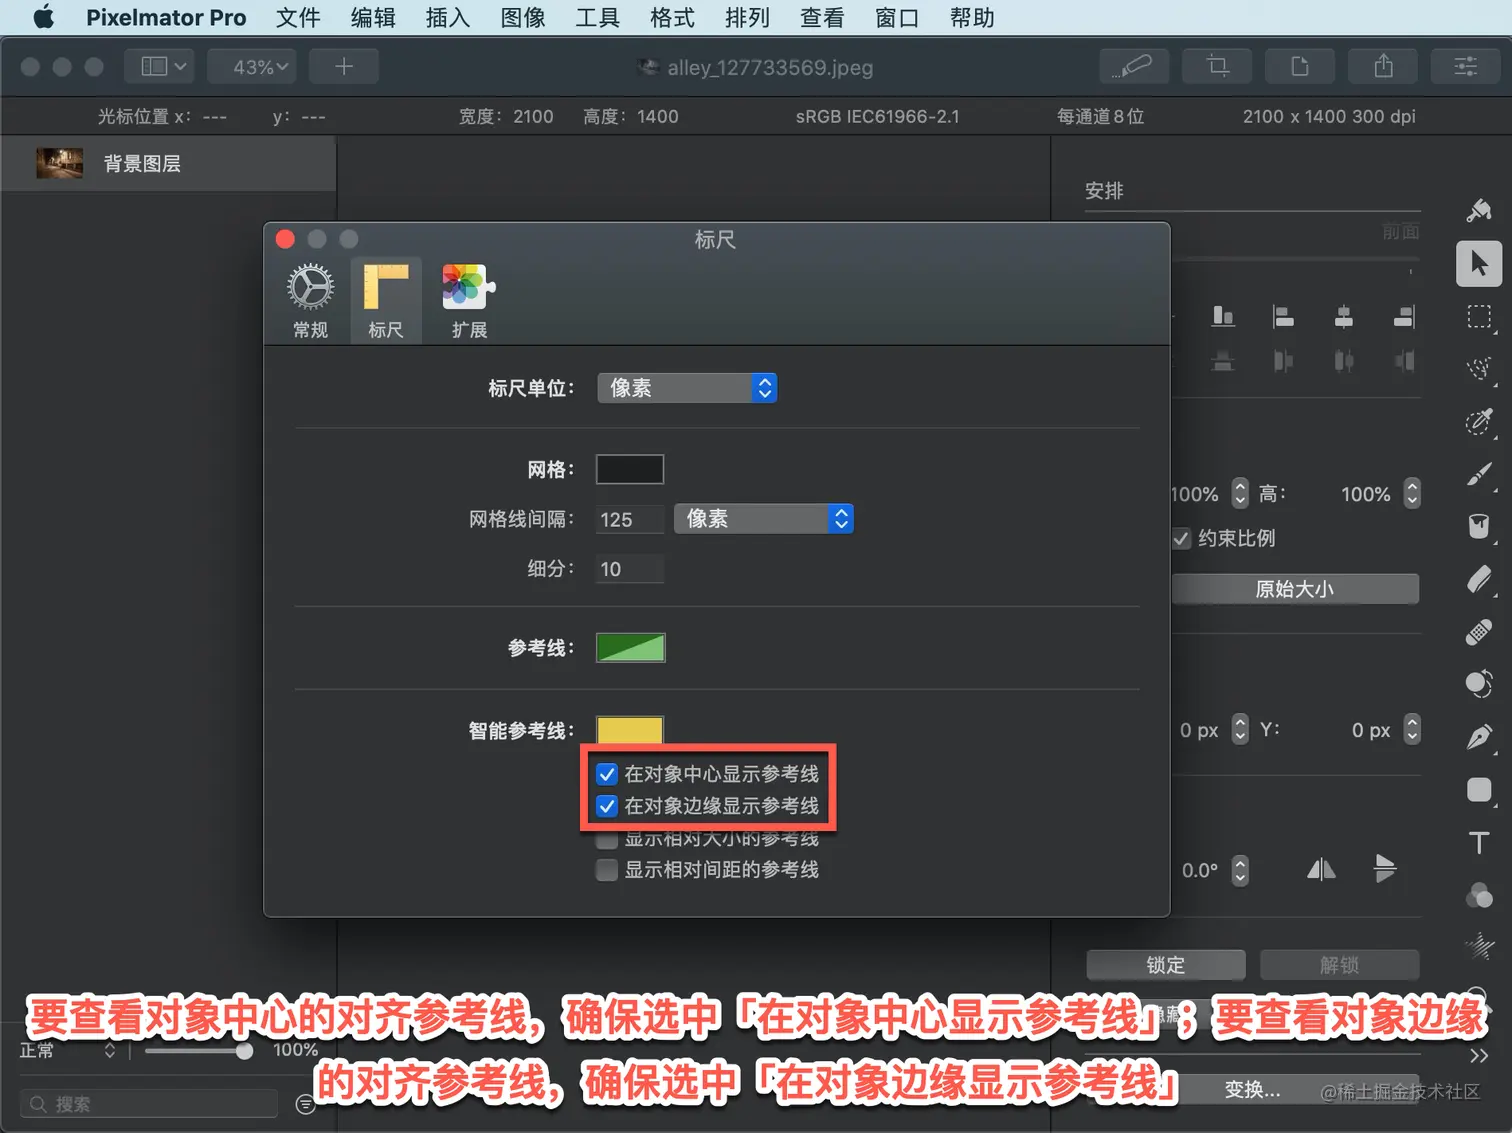The height and width of the screenshot is (1133, 1512).
Task: Uncheck 在对象边缘显示参考线
Action: pos(607,806)
